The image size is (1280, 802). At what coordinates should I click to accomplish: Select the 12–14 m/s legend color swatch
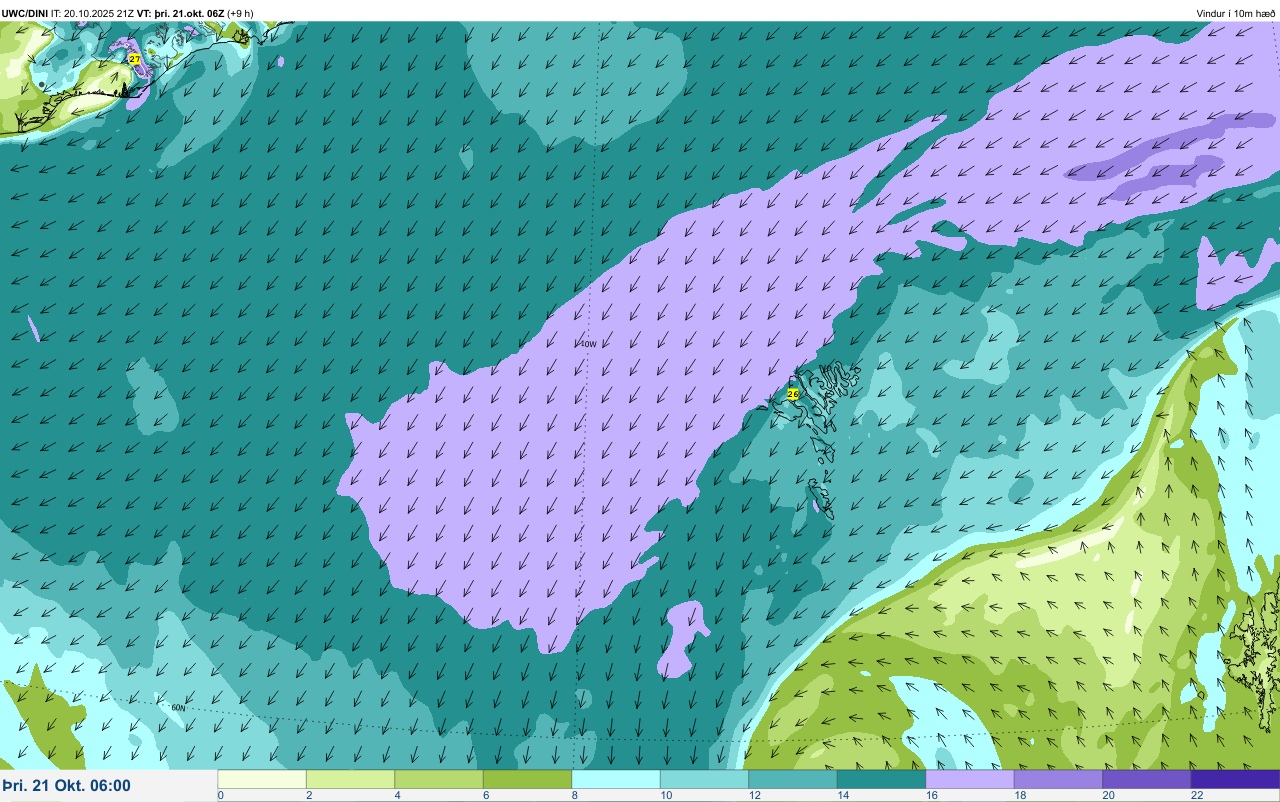click(x=793, y=779)
